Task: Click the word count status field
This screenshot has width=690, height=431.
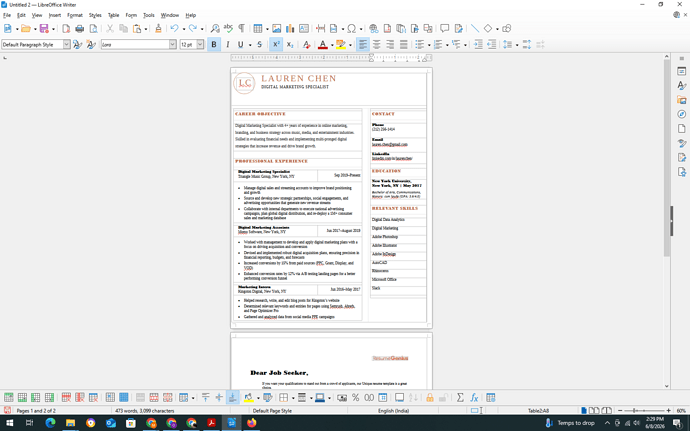Action: pos(145,410)
